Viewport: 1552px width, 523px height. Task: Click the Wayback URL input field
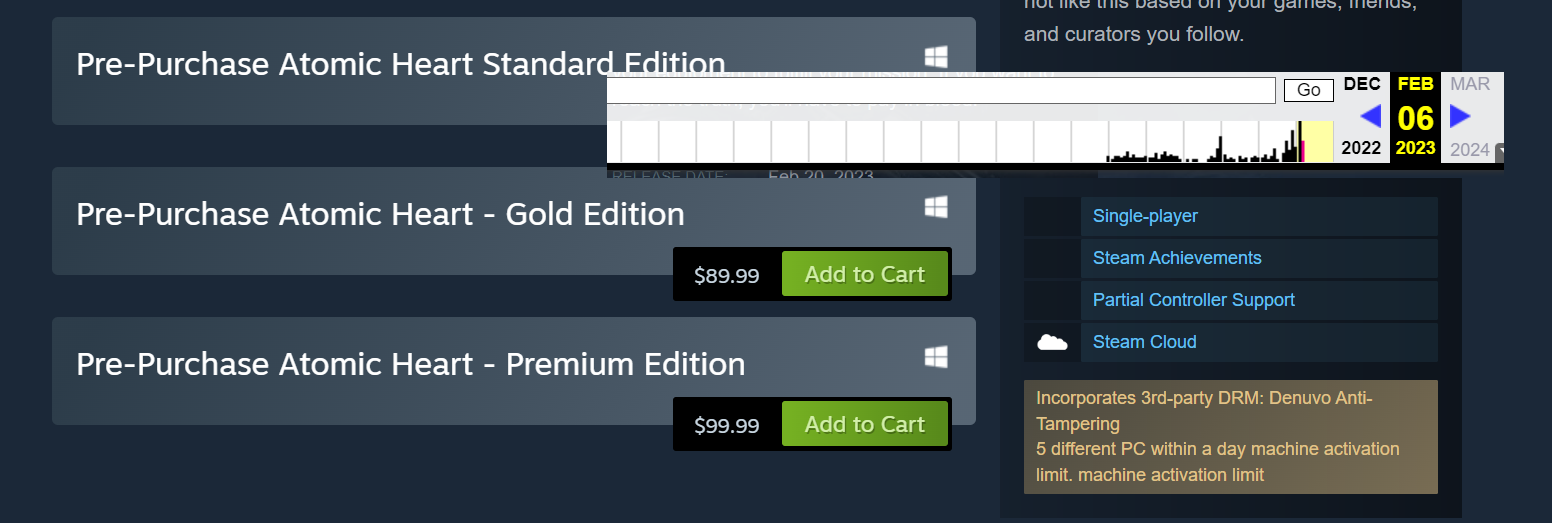(940, 90)
